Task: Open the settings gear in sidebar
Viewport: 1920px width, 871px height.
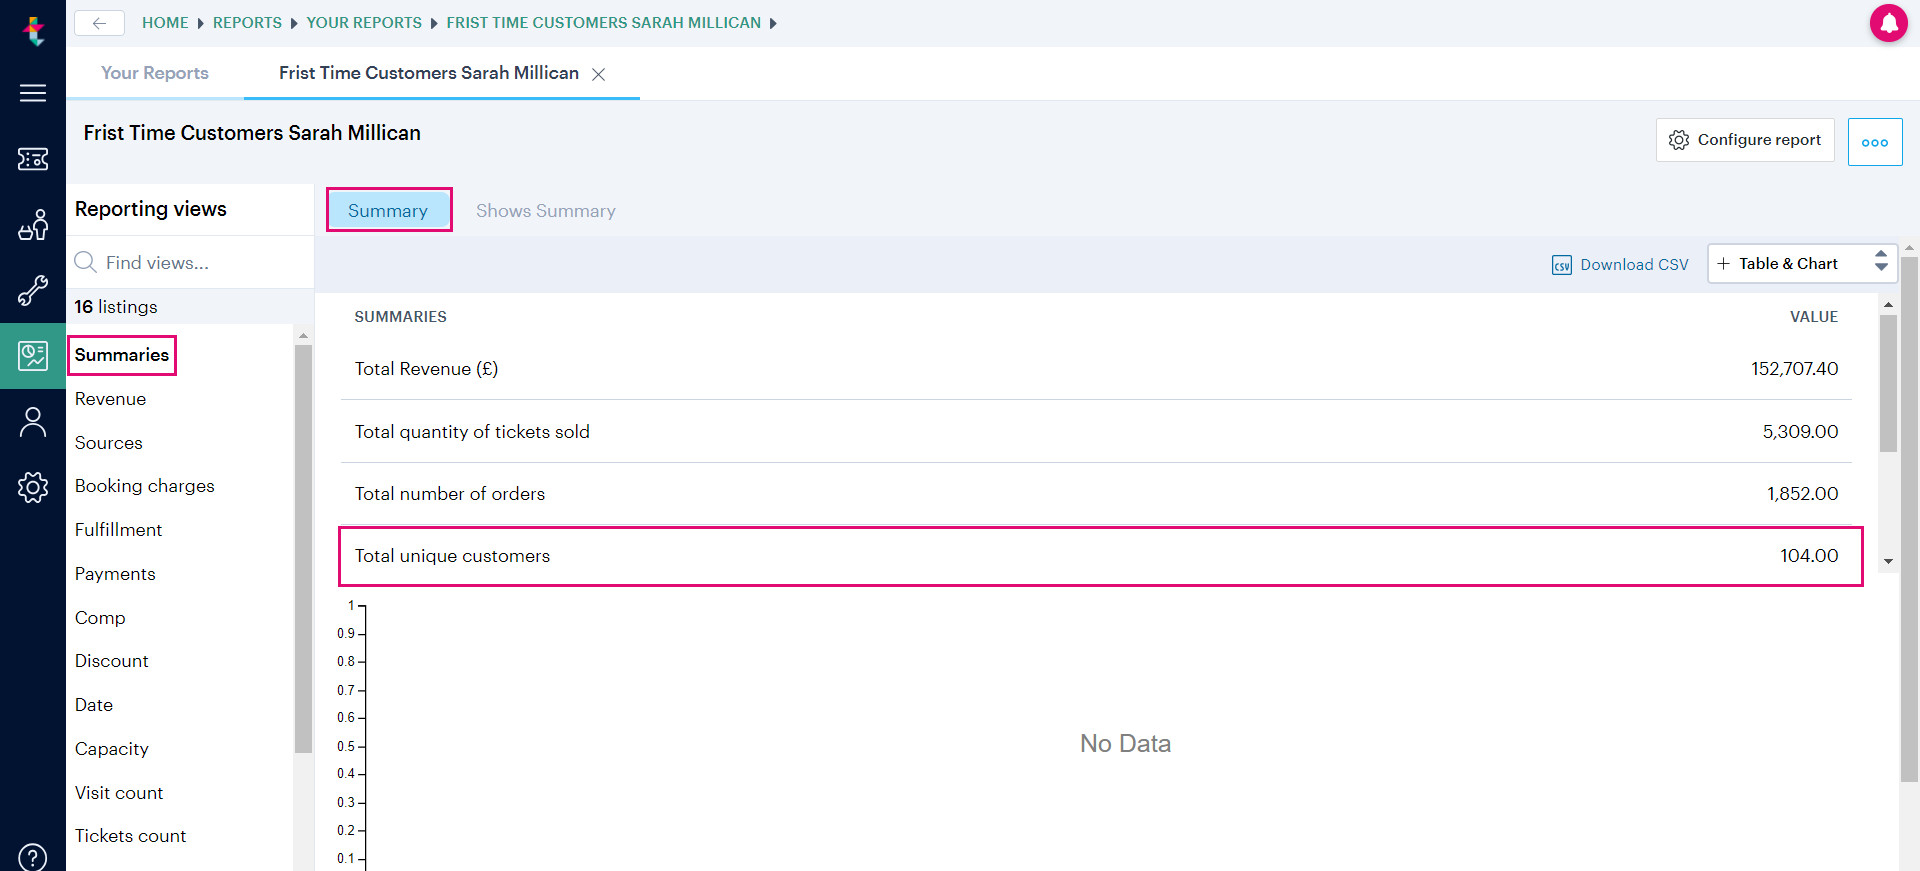Action: (33, 487)
